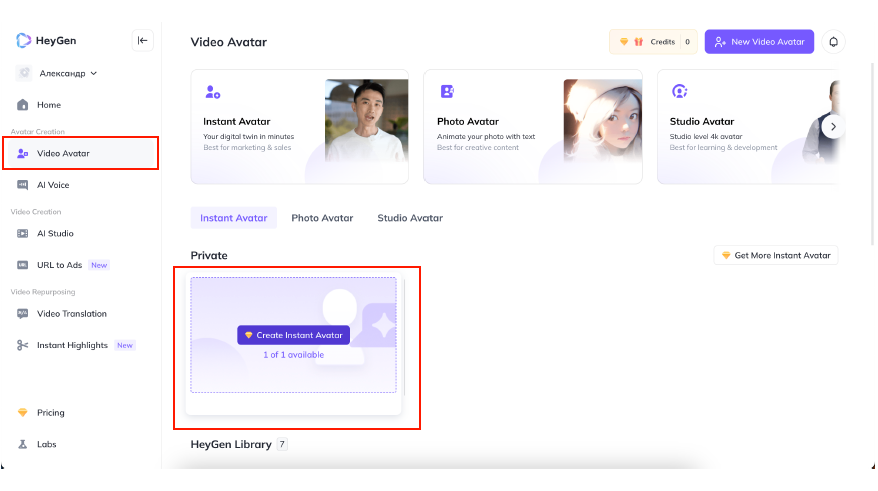Click the 'Animate your photo with text' description

(486, 137)
